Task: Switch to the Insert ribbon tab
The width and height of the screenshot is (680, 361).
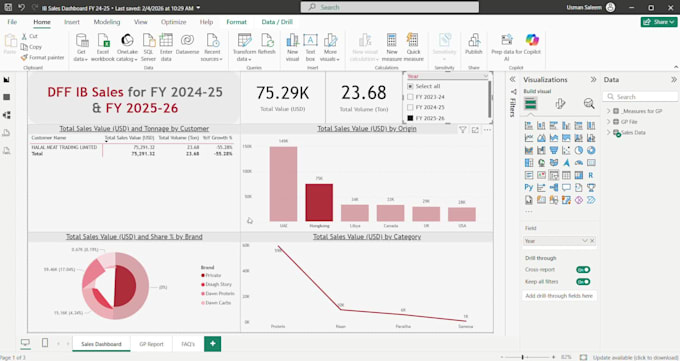Action: (72, 22)
